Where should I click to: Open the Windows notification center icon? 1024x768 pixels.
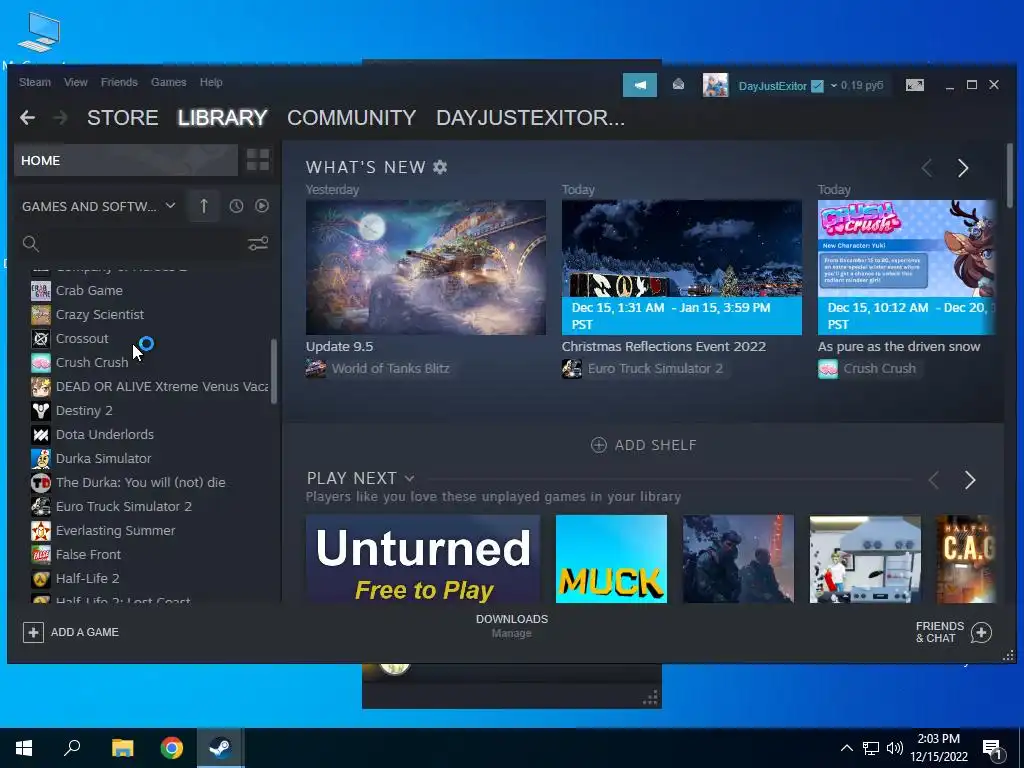[992, 749]
